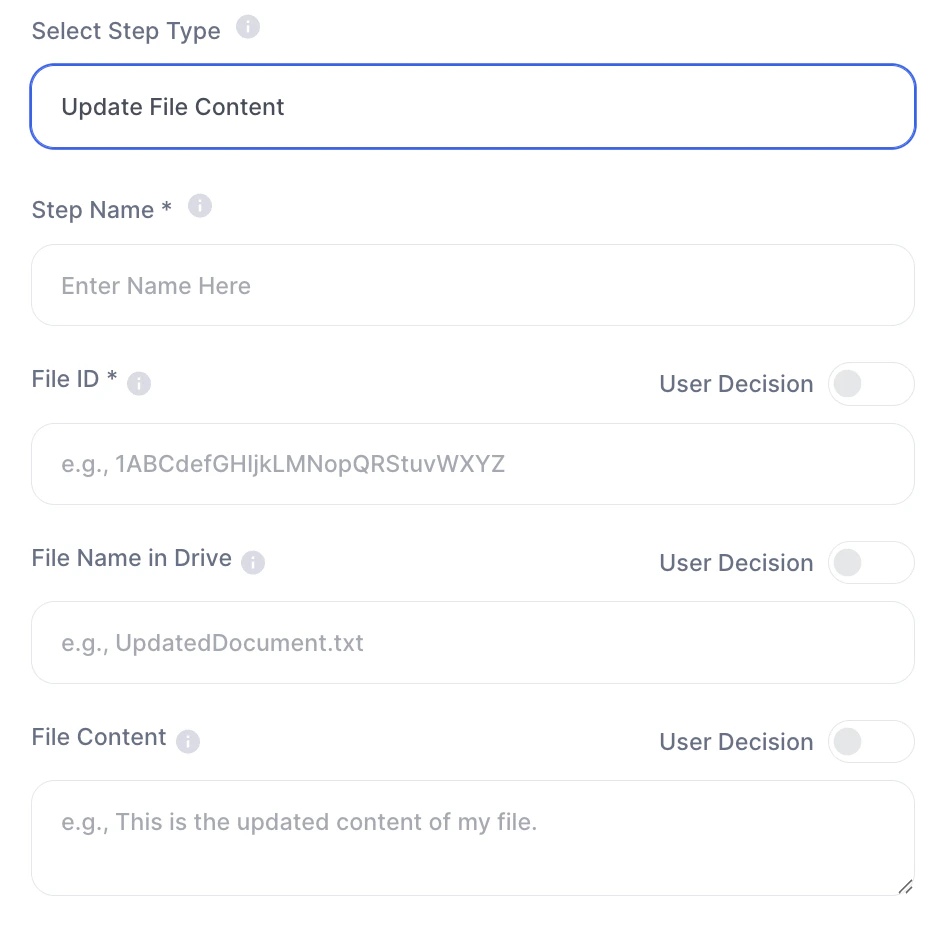The height and width of the screenshot is (936, 950).
Task: Click the Step Name label text
Action: click(101, 210)
